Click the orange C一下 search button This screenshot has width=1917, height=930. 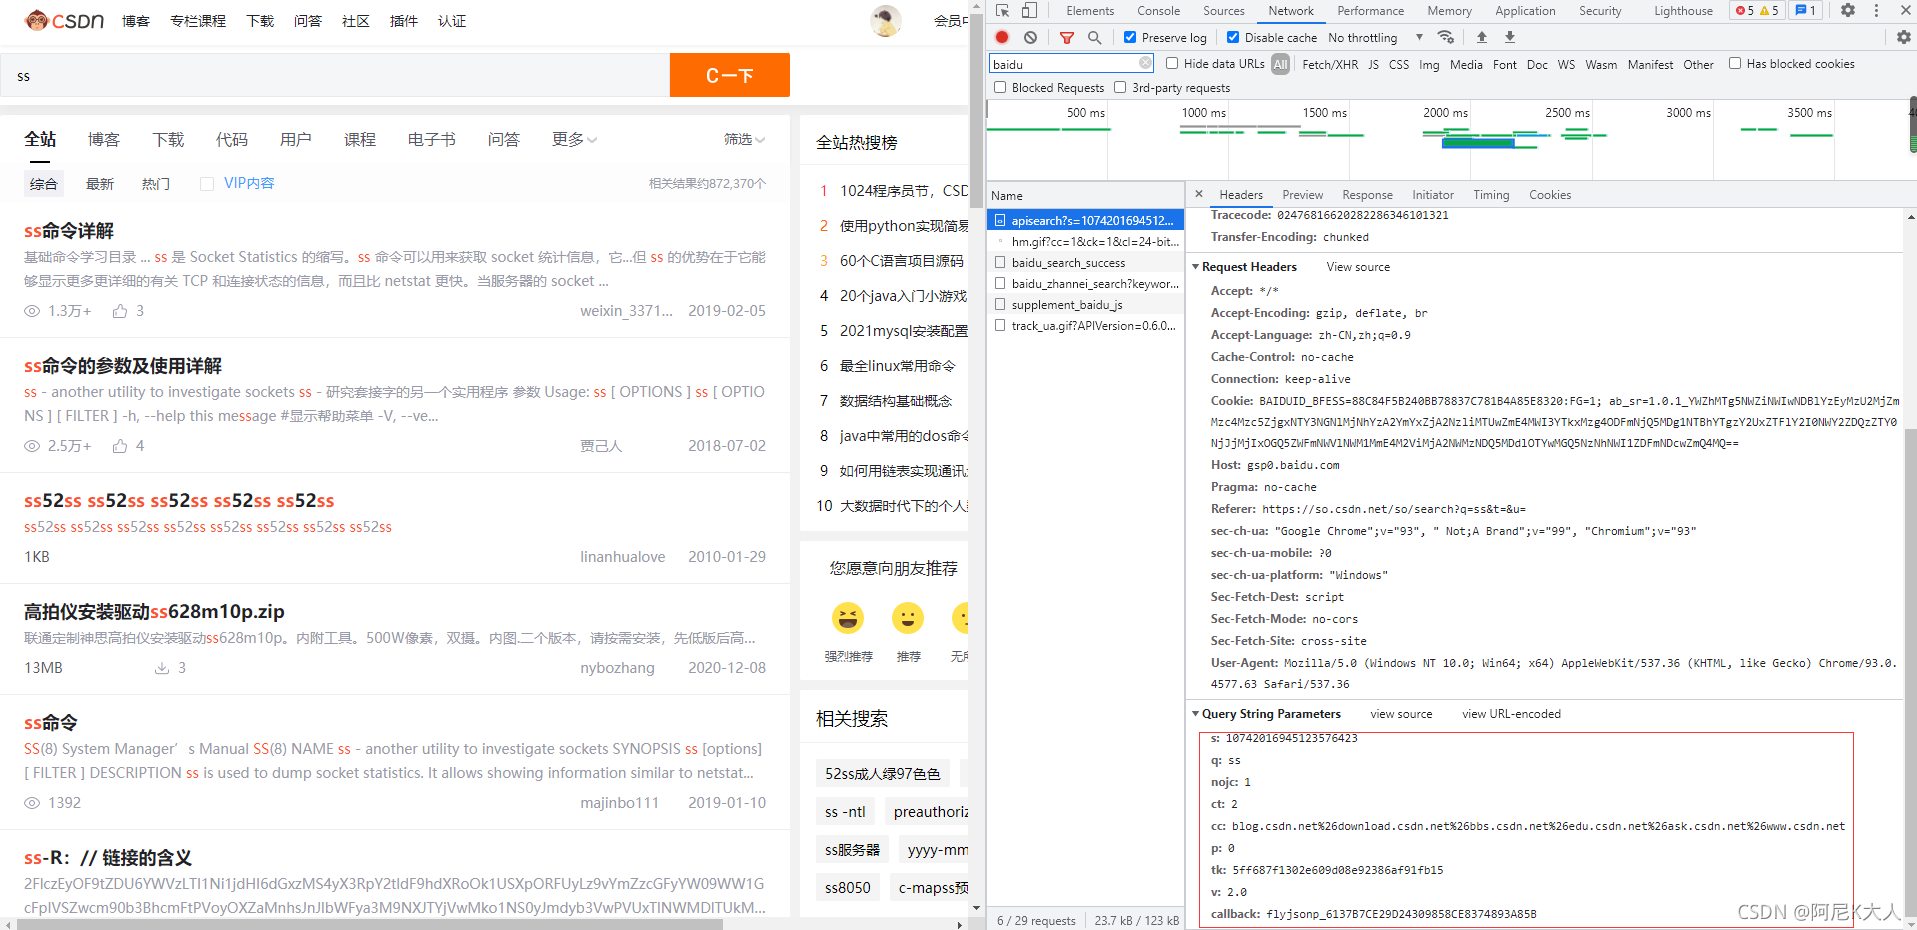tap(730, 75)
